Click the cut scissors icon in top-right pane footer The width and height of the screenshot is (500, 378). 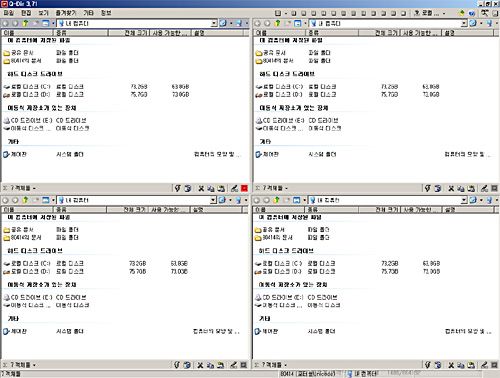coord(451,188)
